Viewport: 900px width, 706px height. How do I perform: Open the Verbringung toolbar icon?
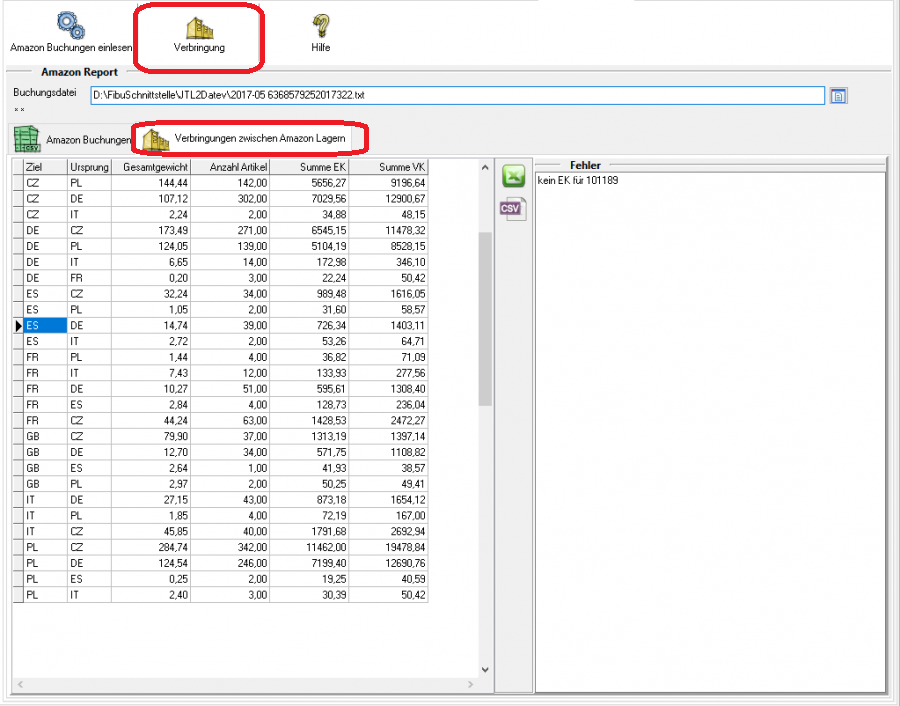(x=199, y=28)
